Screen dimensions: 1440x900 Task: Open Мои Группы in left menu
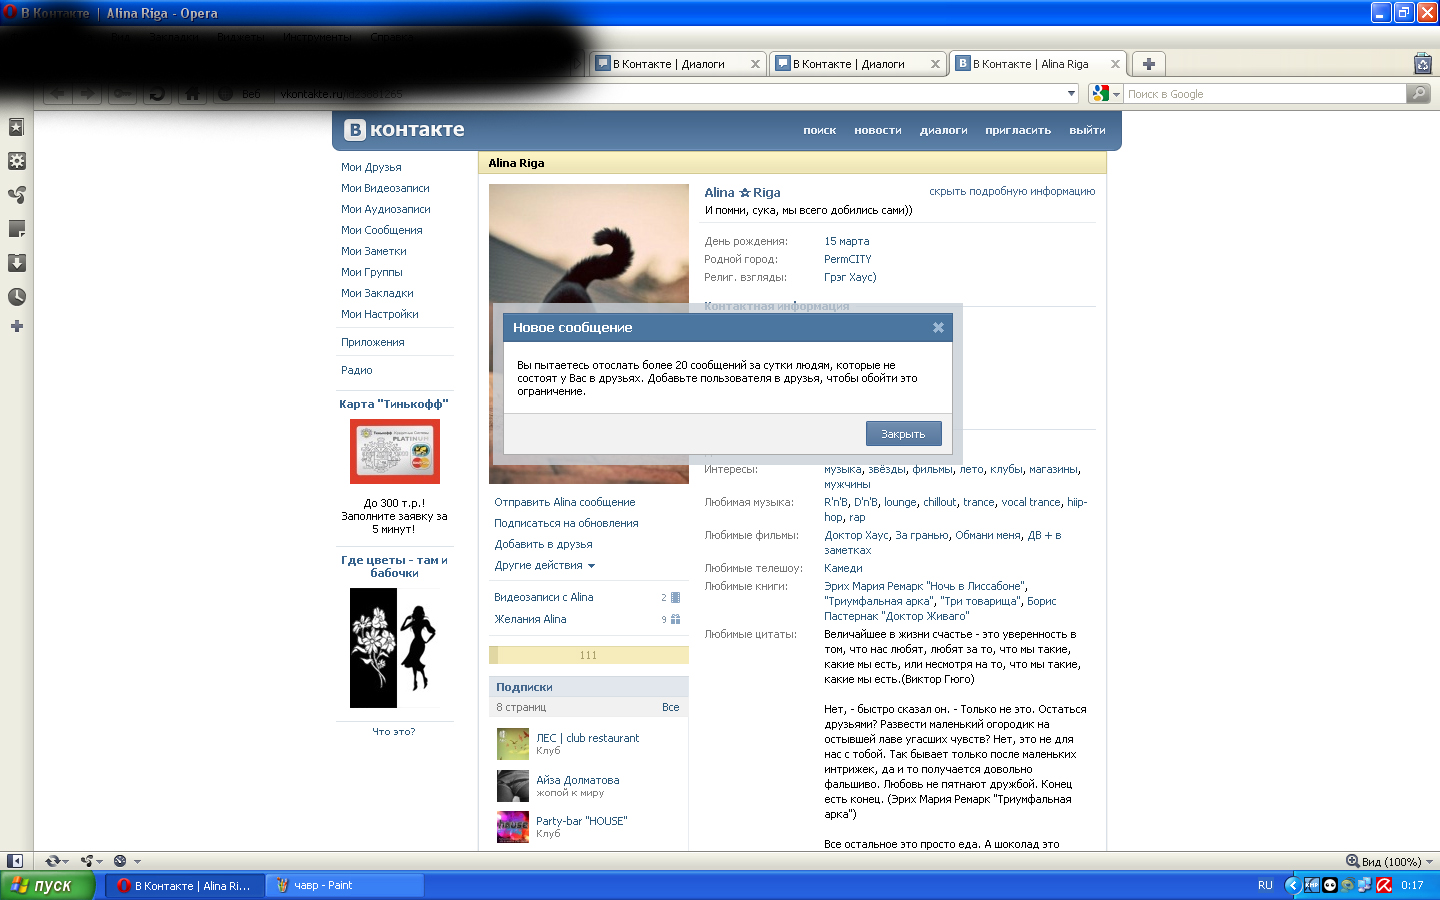click(371, 272)
